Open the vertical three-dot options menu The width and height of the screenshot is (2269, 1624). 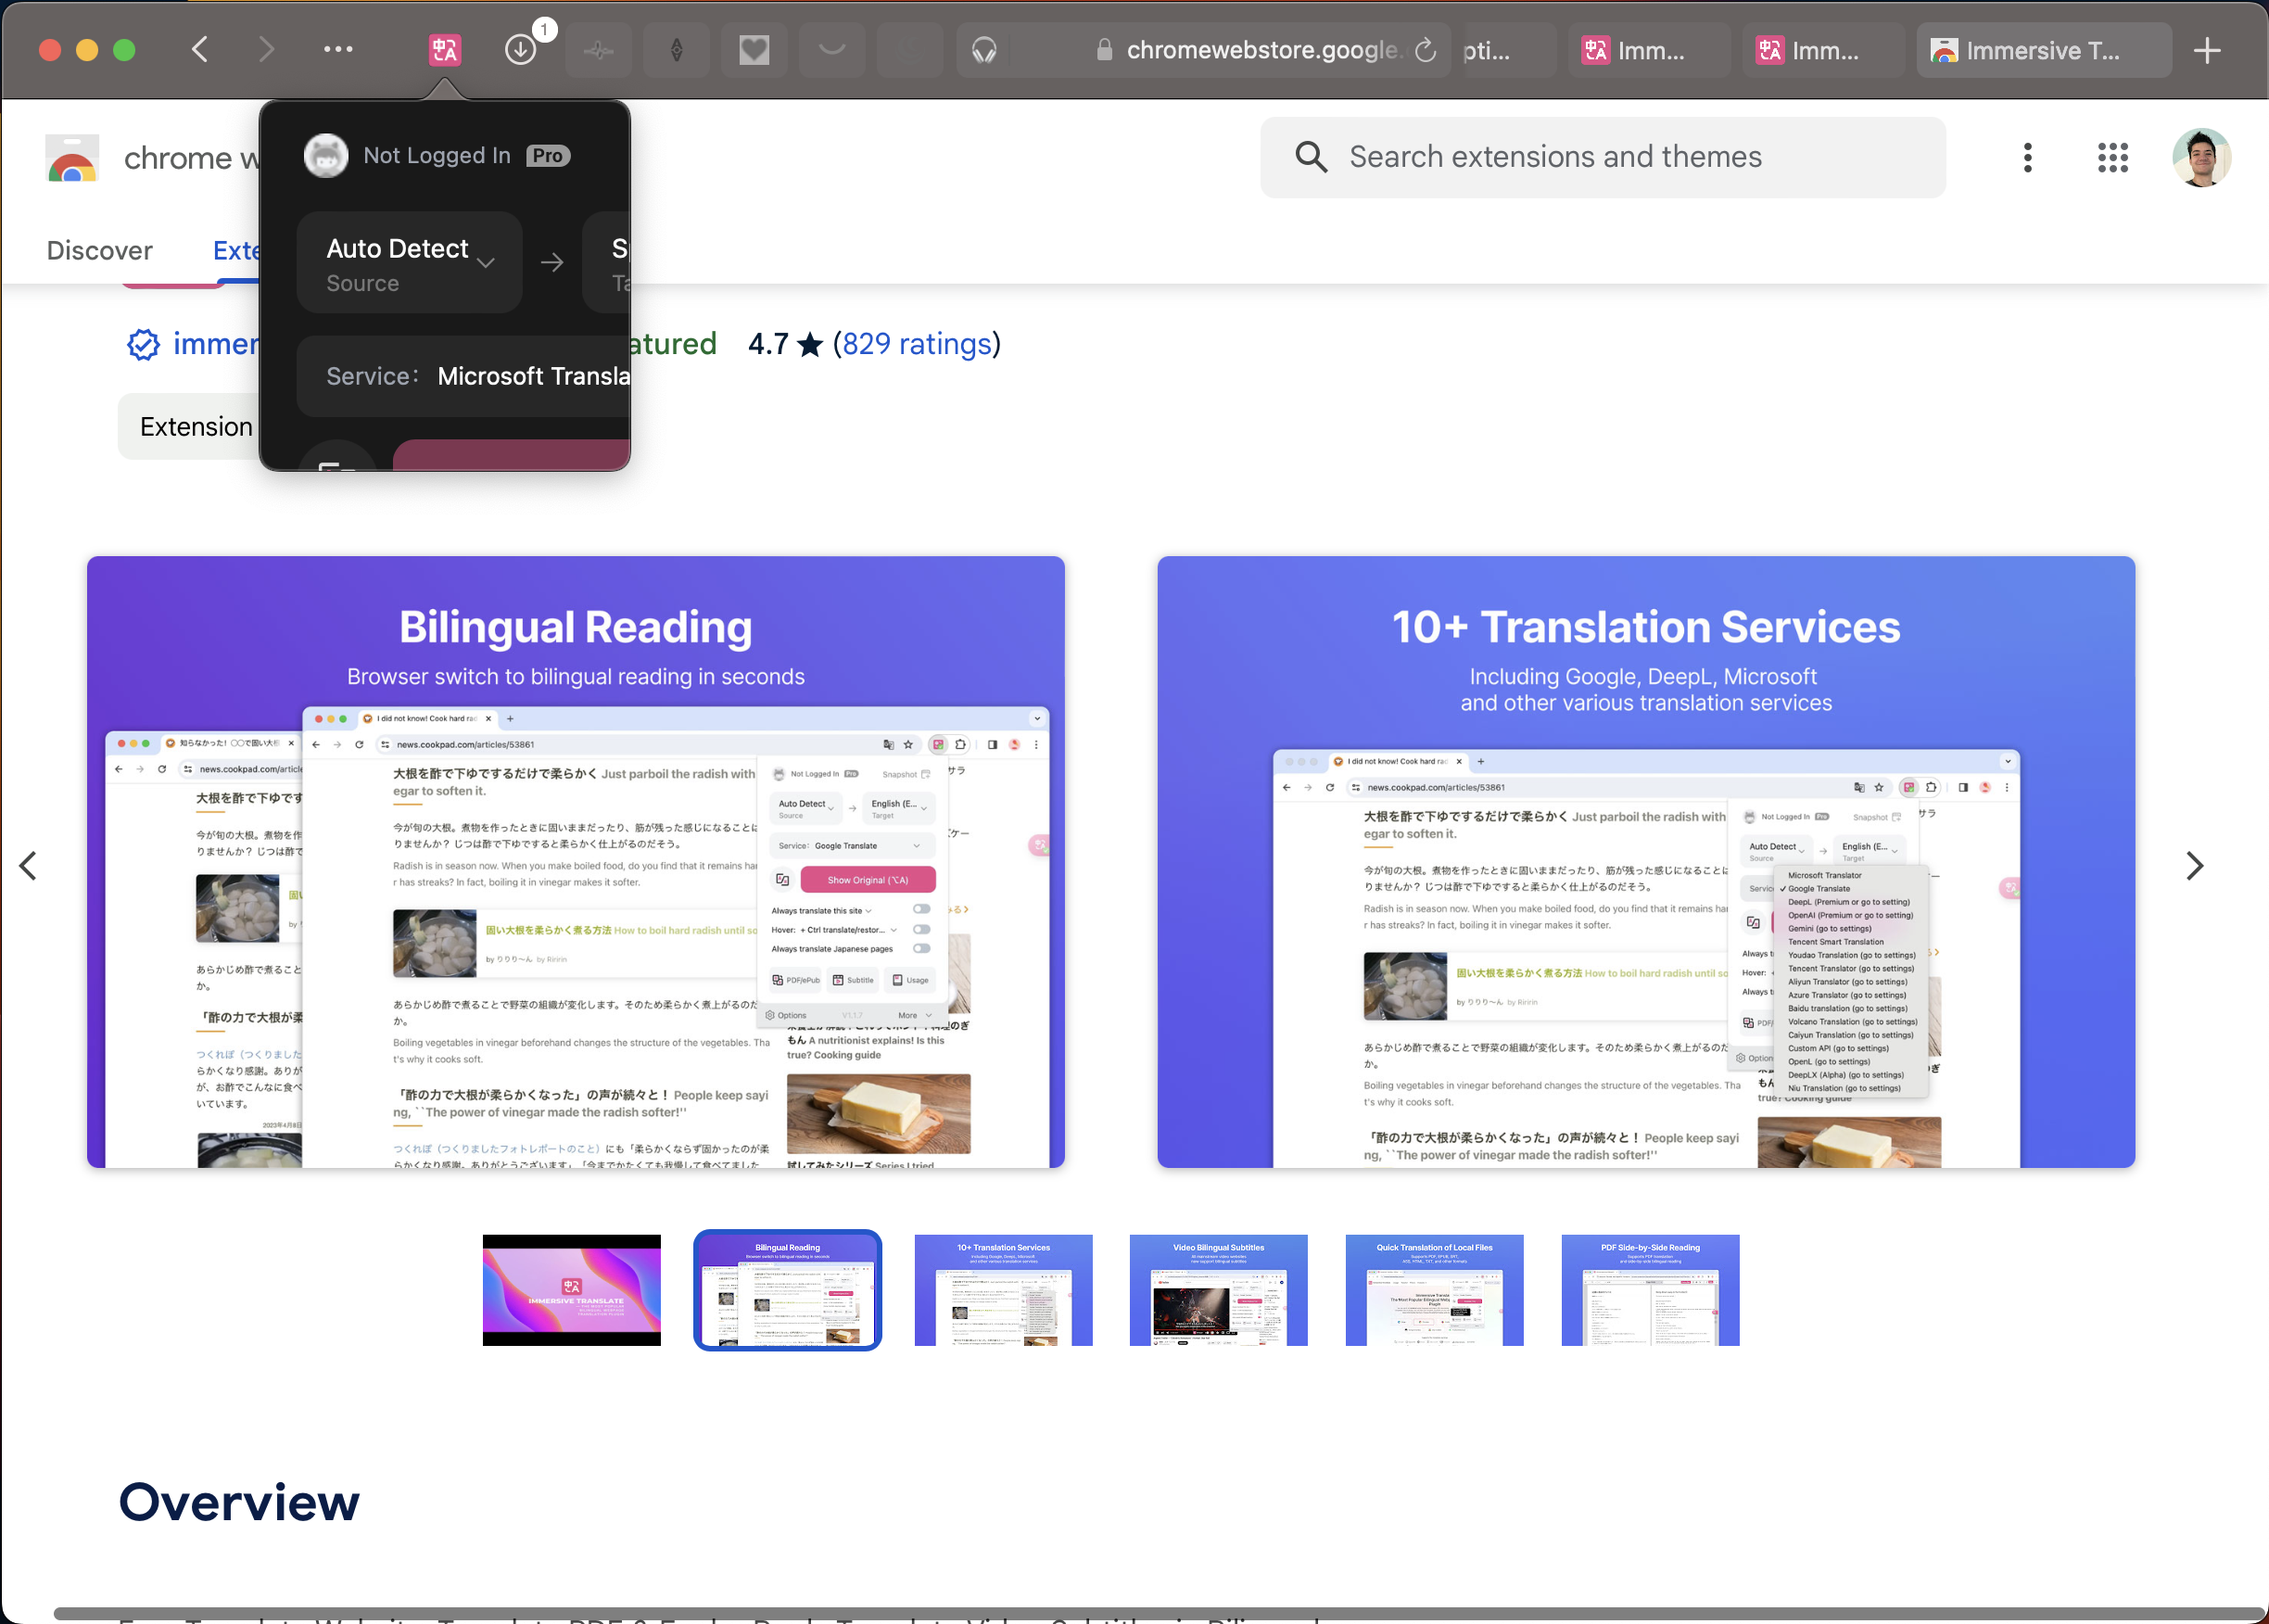click(x=2027, y=157)
